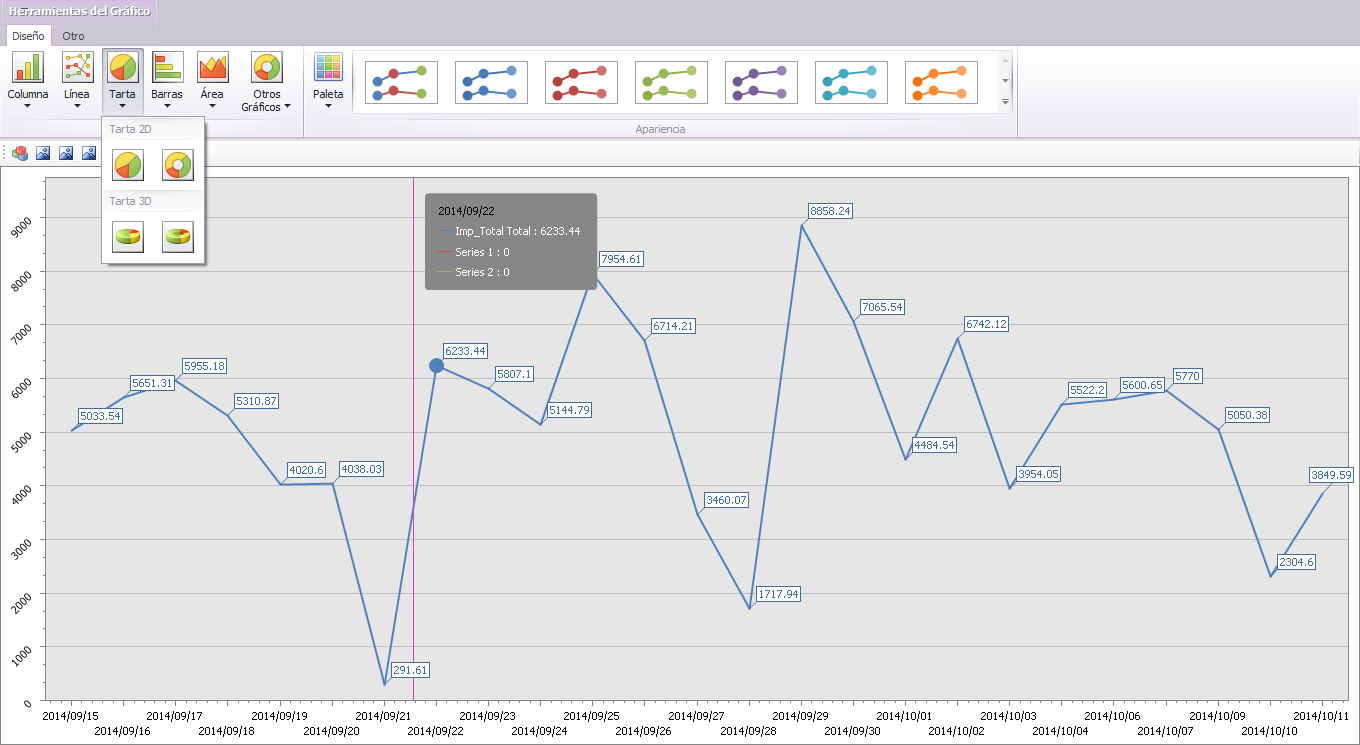Choose the orange line appearance style
1360x745 pixels.
[941, 82]
